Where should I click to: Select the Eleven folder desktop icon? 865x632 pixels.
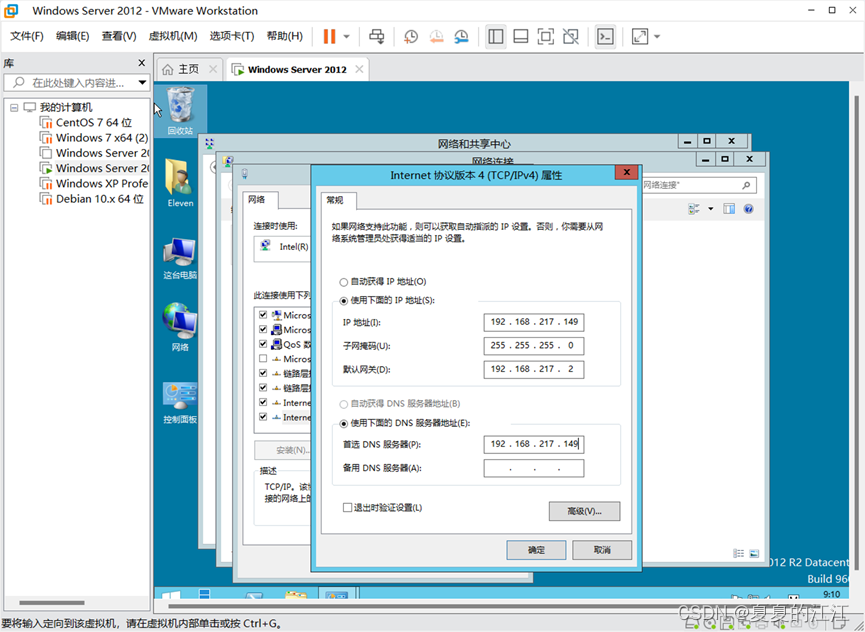[180, 183]
